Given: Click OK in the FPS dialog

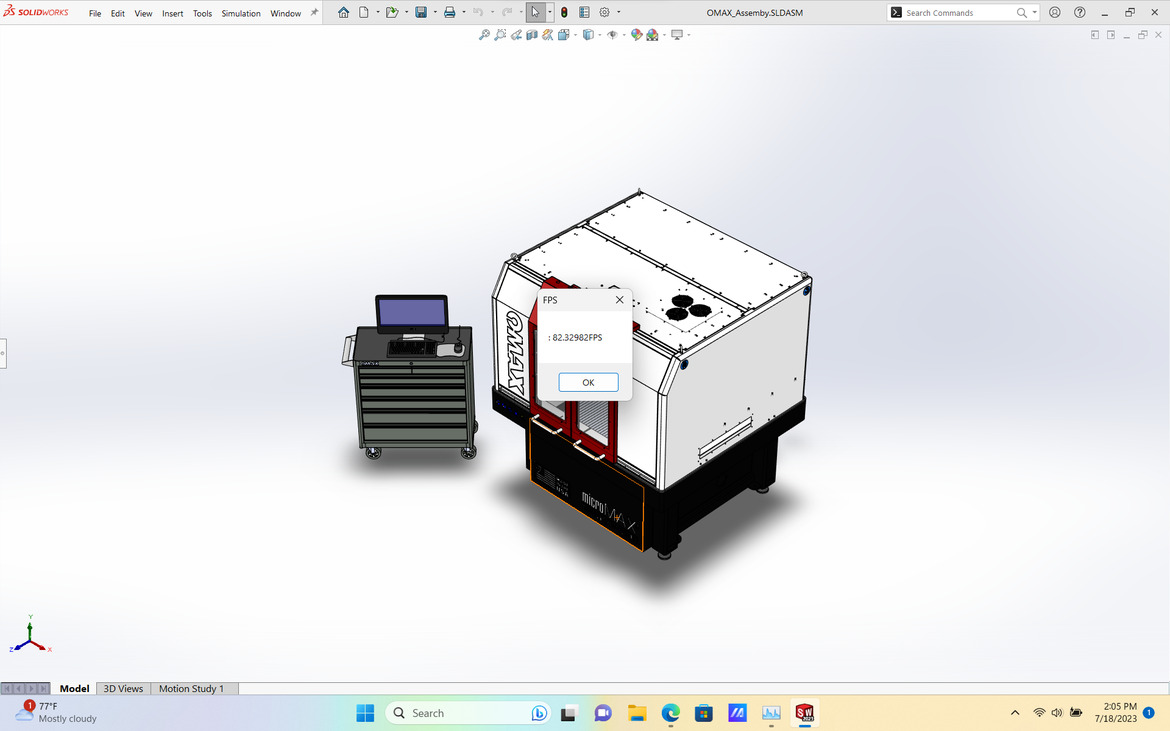Looking at the screenshot, I should pyautogui.click(x=588, y=382).
